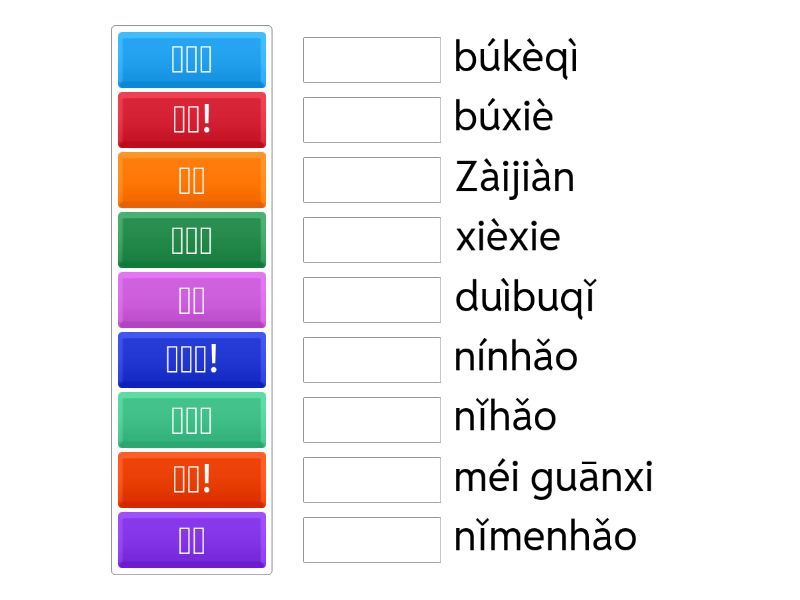
Task: Select the red-orange answer tile
Action: tap(191, 480)
